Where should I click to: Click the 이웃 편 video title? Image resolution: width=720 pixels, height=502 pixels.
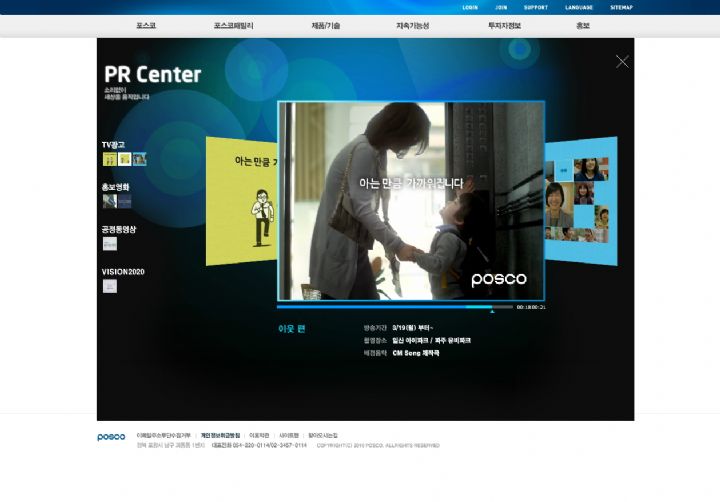292,329
